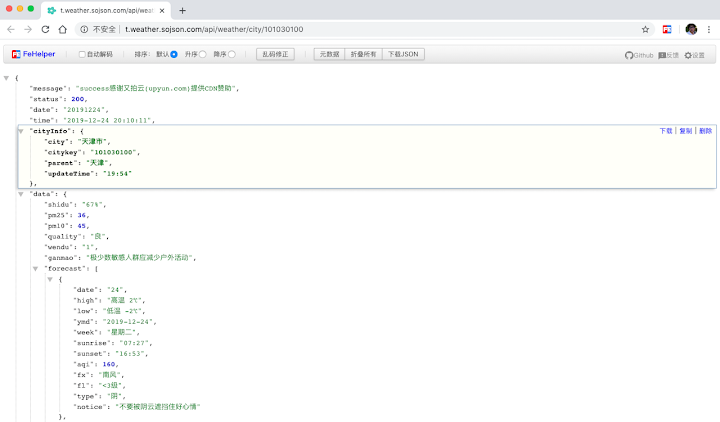View site info for the insecure page

click(x=84, y=29)
